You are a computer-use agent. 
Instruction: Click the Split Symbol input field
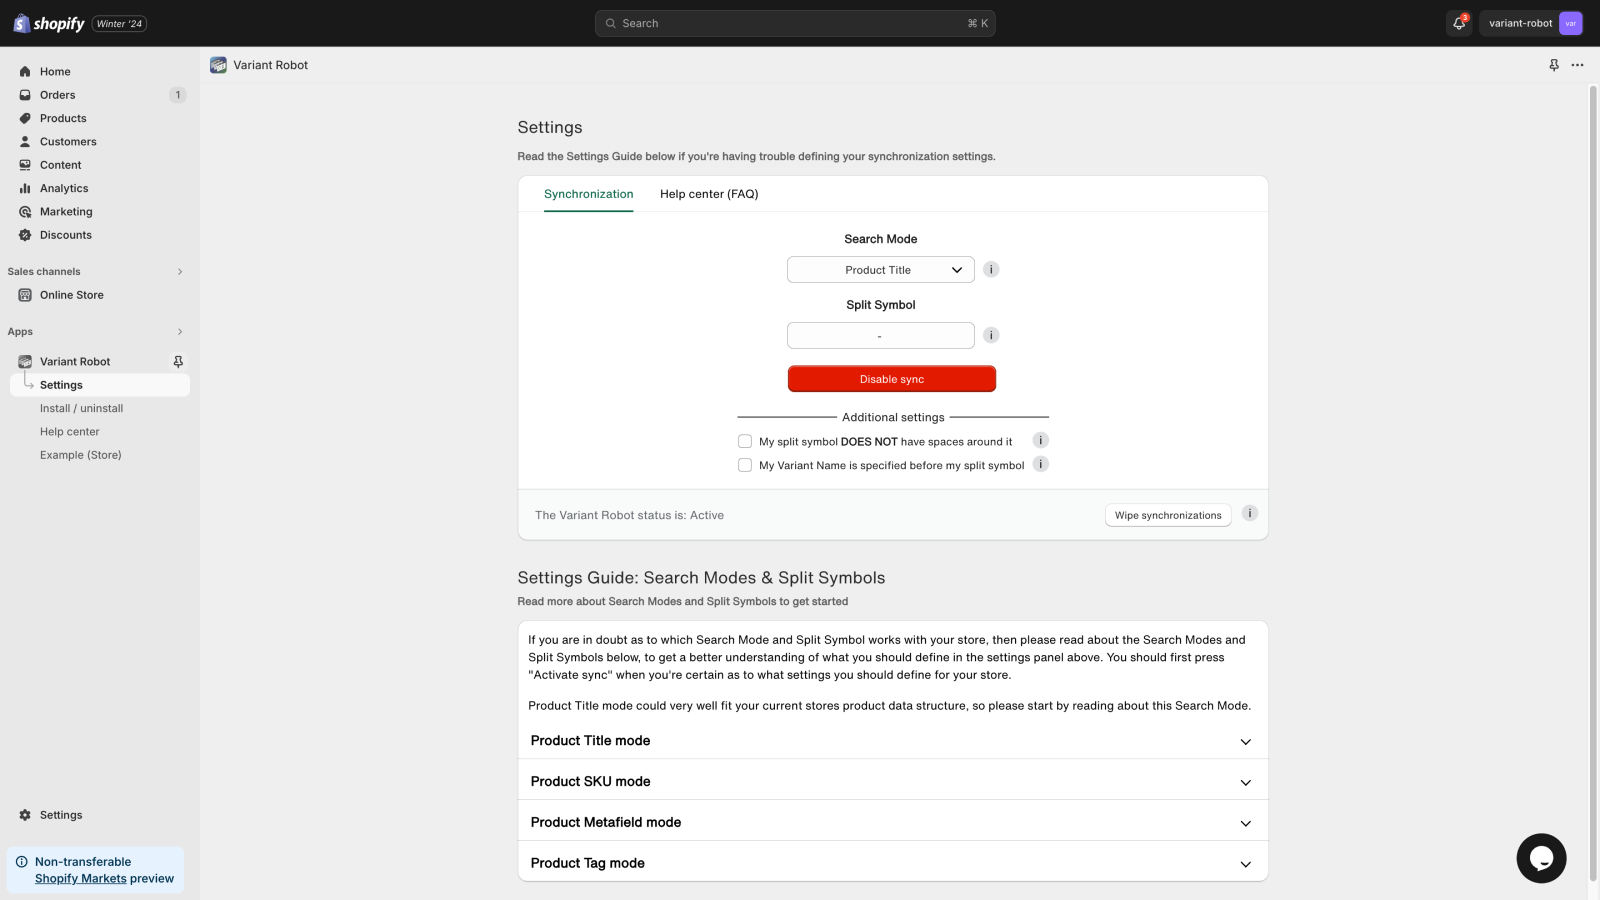(x=880, y=336)
